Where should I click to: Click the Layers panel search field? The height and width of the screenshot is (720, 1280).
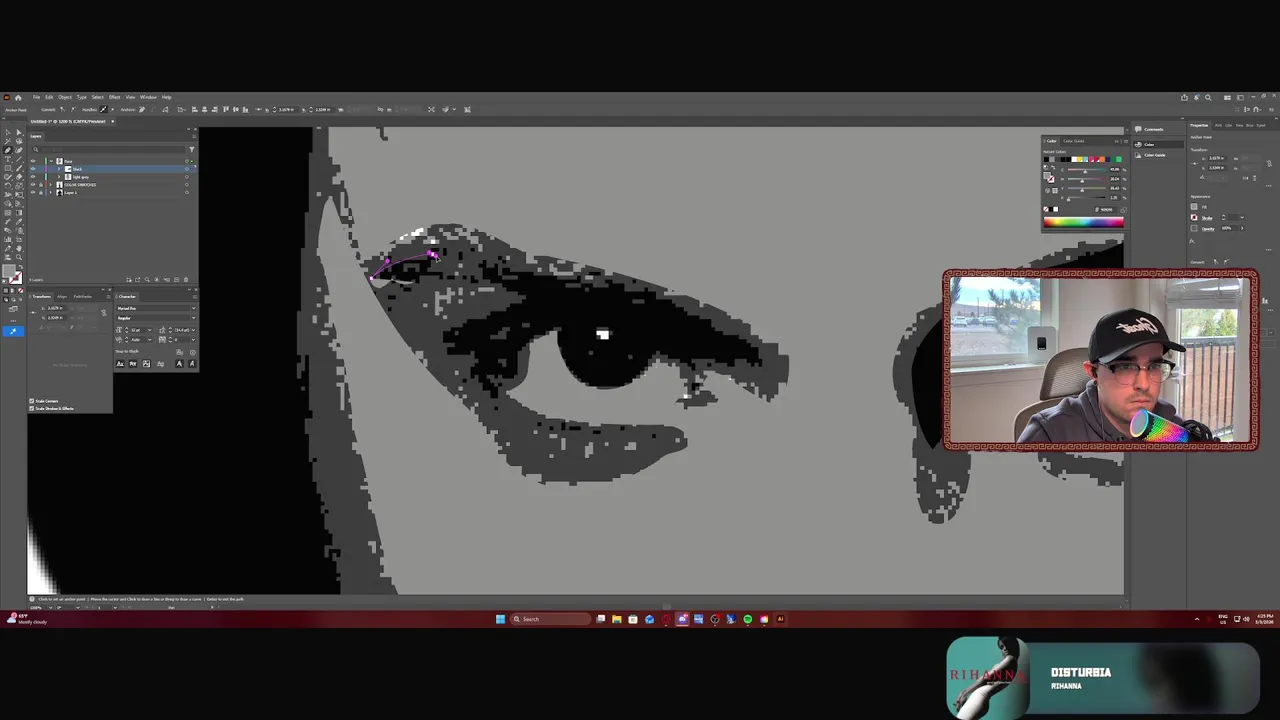111,149
